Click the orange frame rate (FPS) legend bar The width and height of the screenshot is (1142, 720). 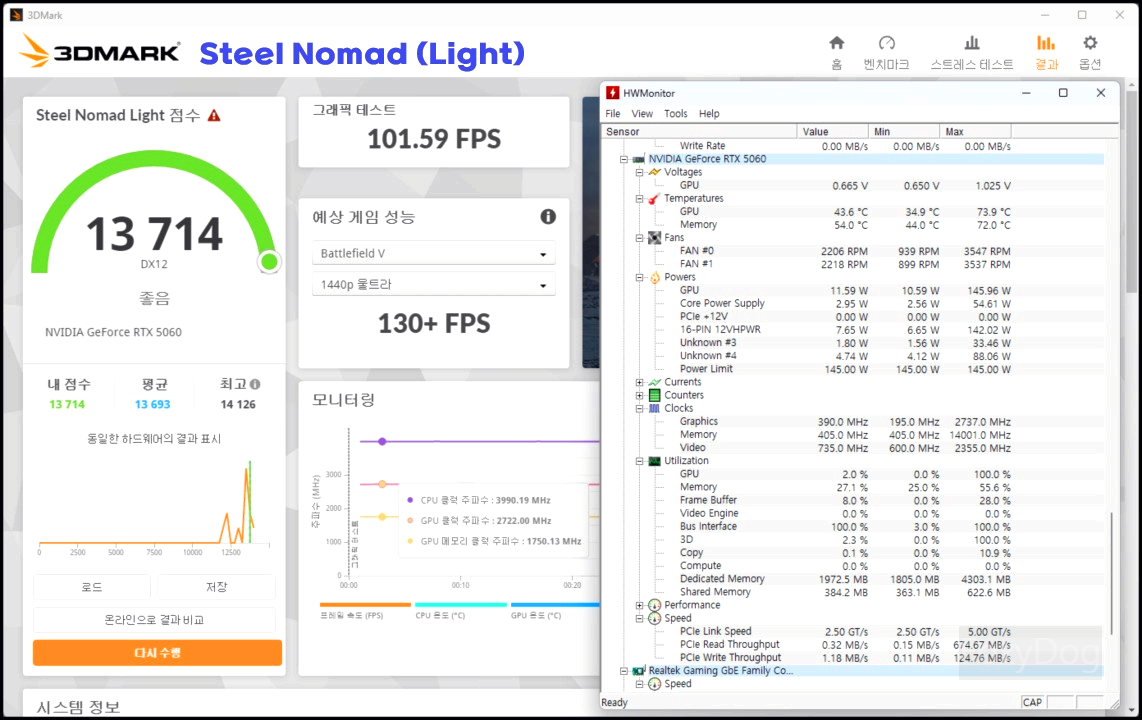pos(365,604)
